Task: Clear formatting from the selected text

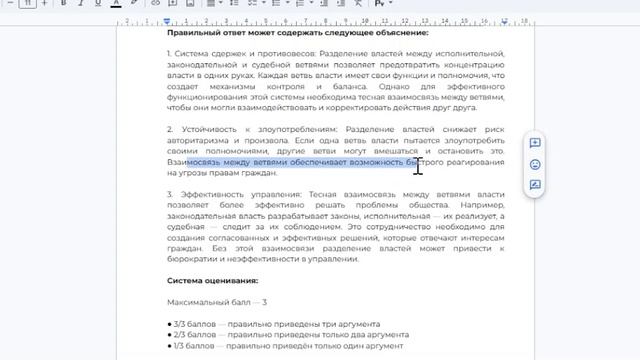Action: (358, 3)
